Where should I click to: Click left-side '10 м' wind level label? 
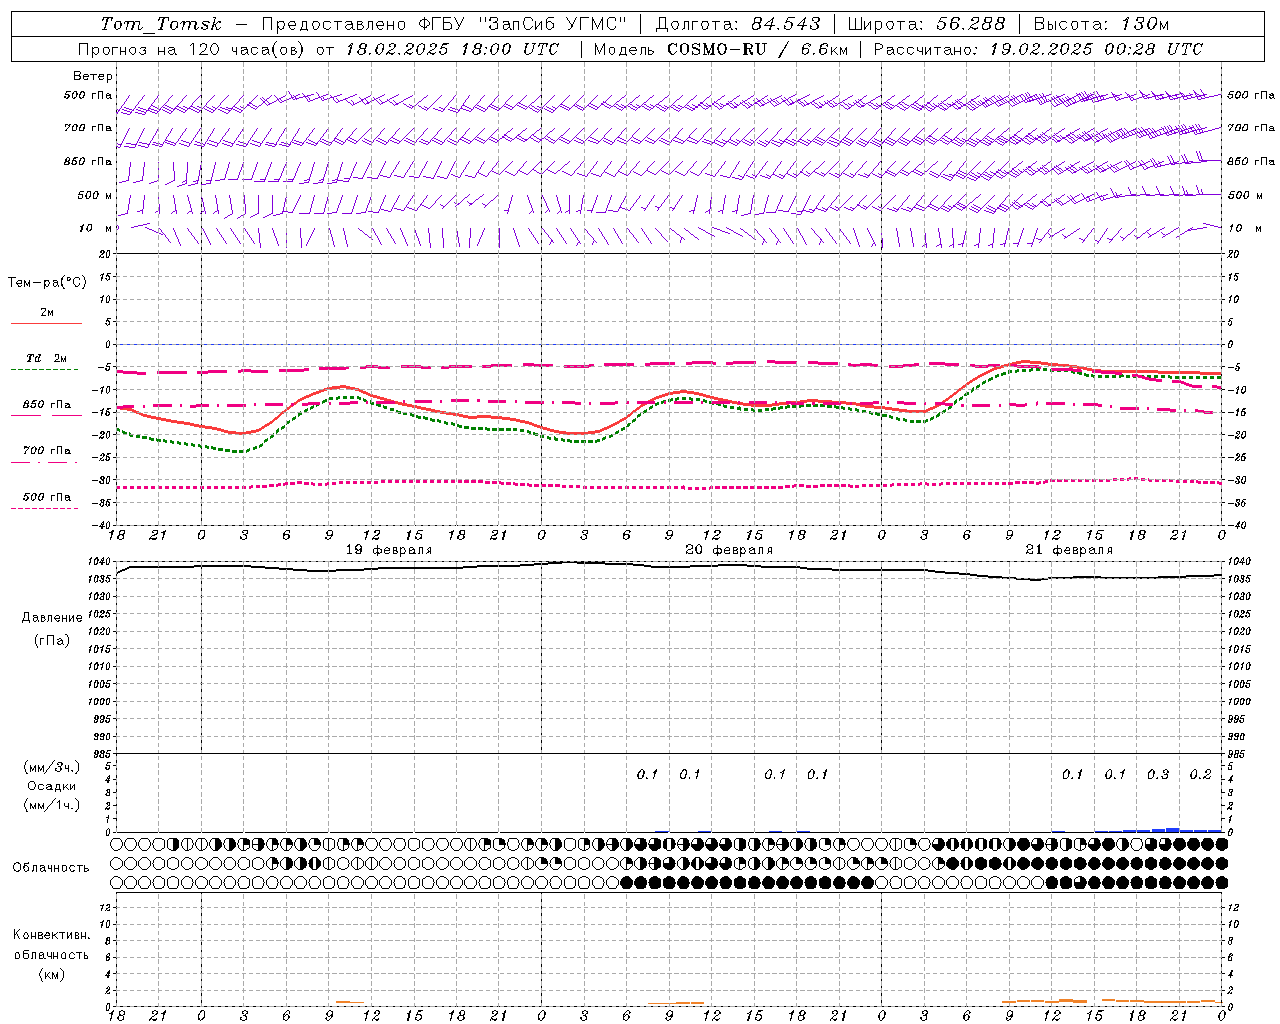[96, 228]
